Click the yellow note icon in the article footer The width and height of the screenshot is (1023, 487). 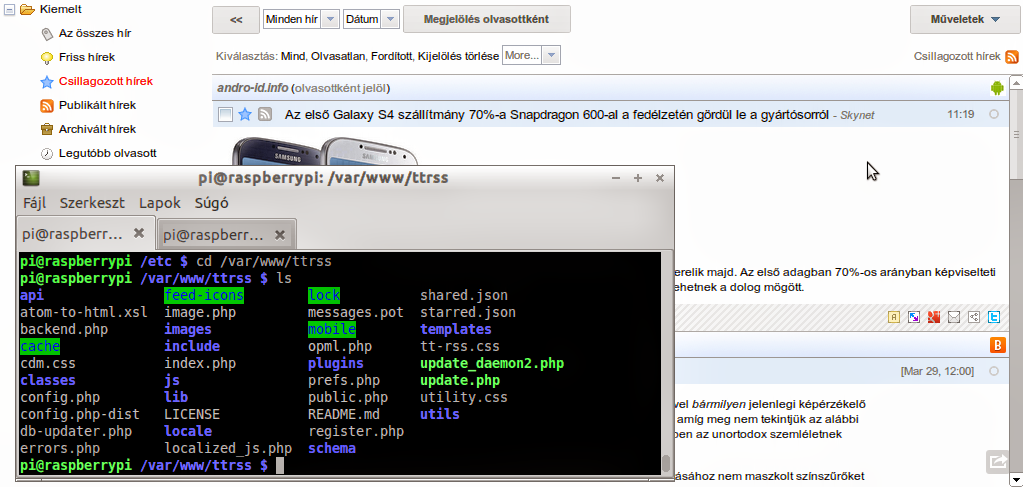(894, 317)
